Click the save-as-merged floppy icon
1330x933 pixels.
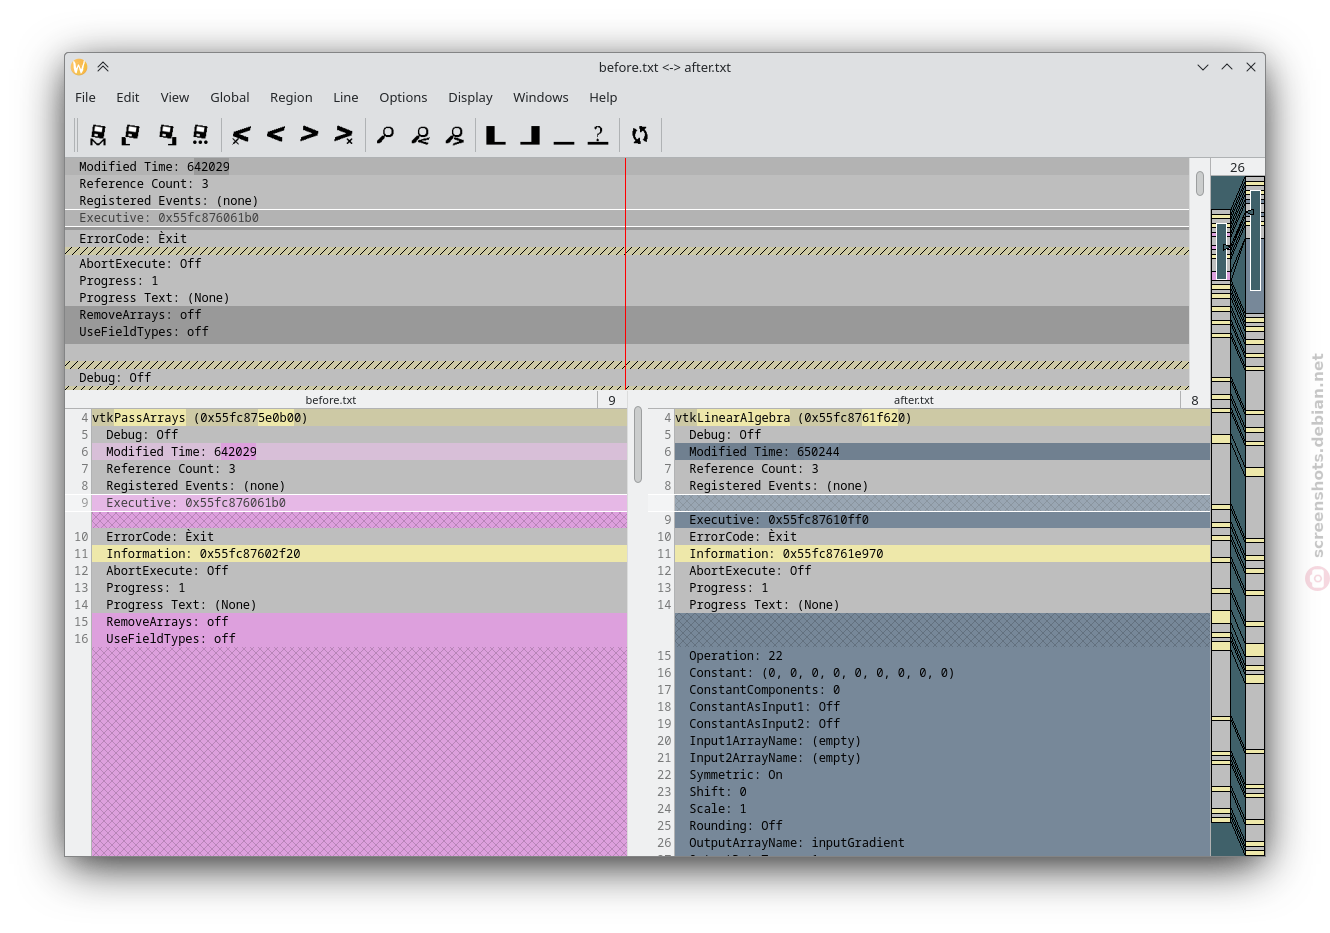pos(97,134)
